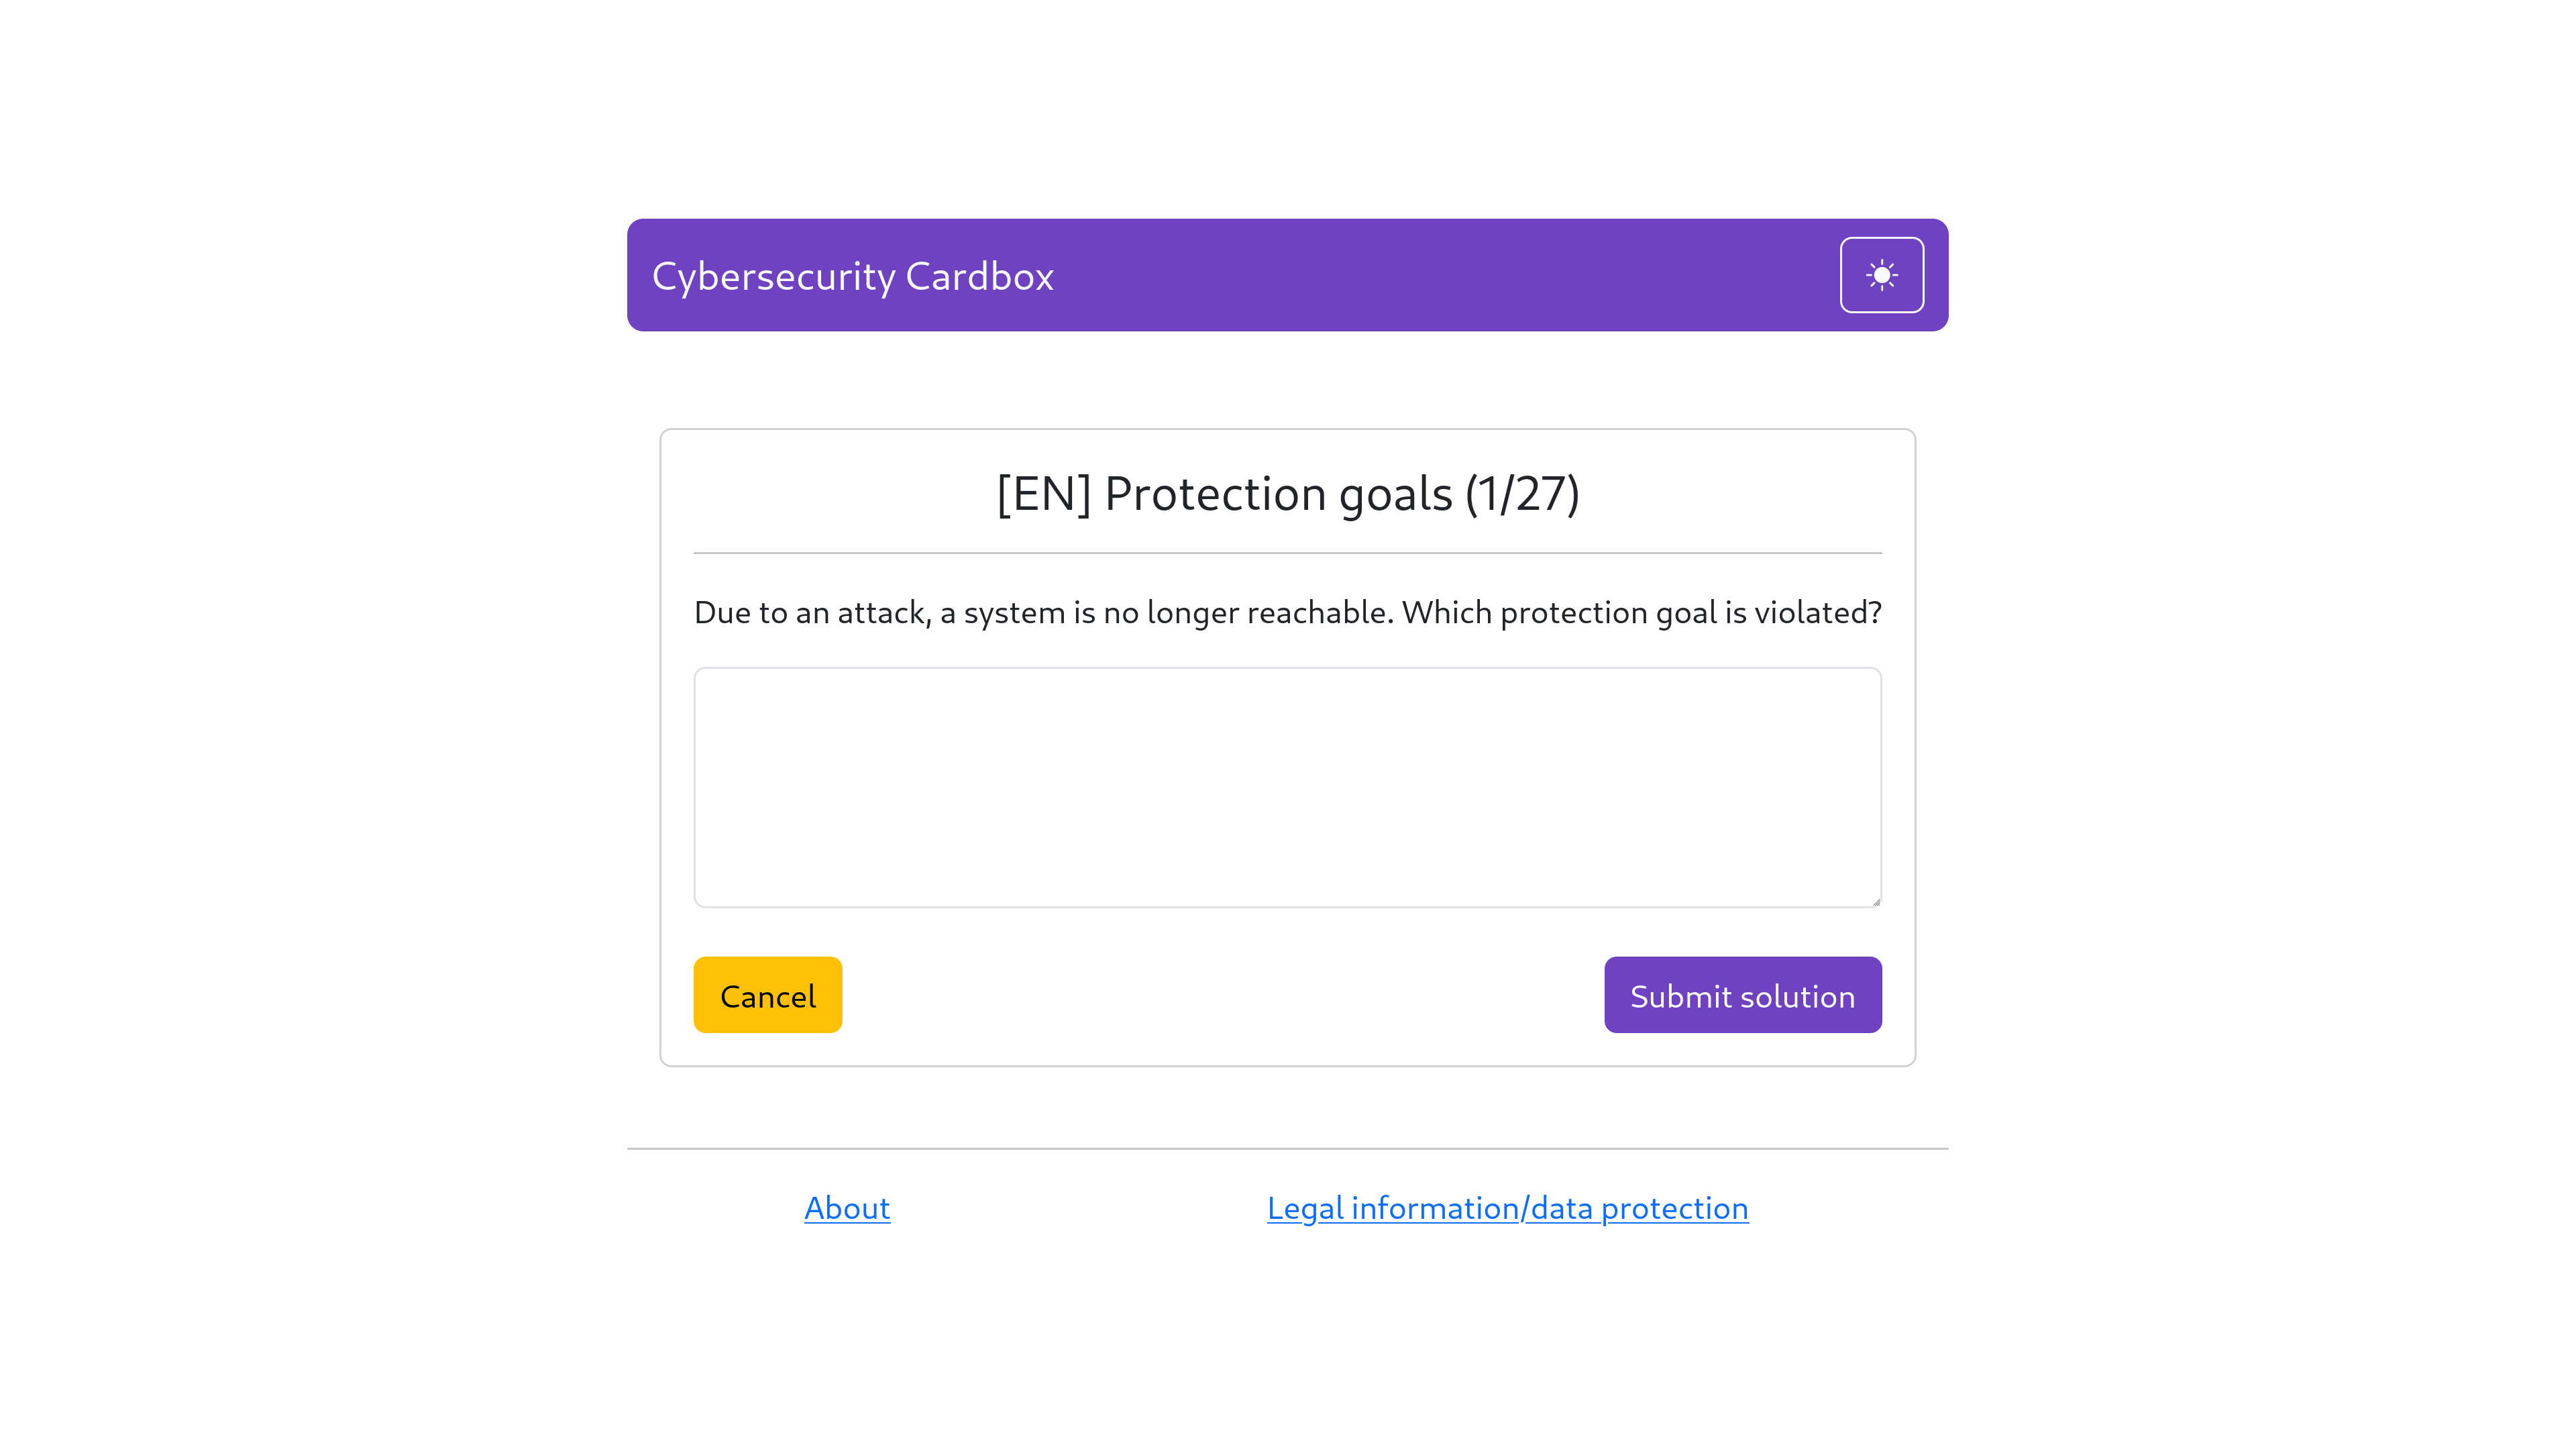Cancel the current flashcard
Screen dimensions: 2576x1449
(x=767, y=994)
